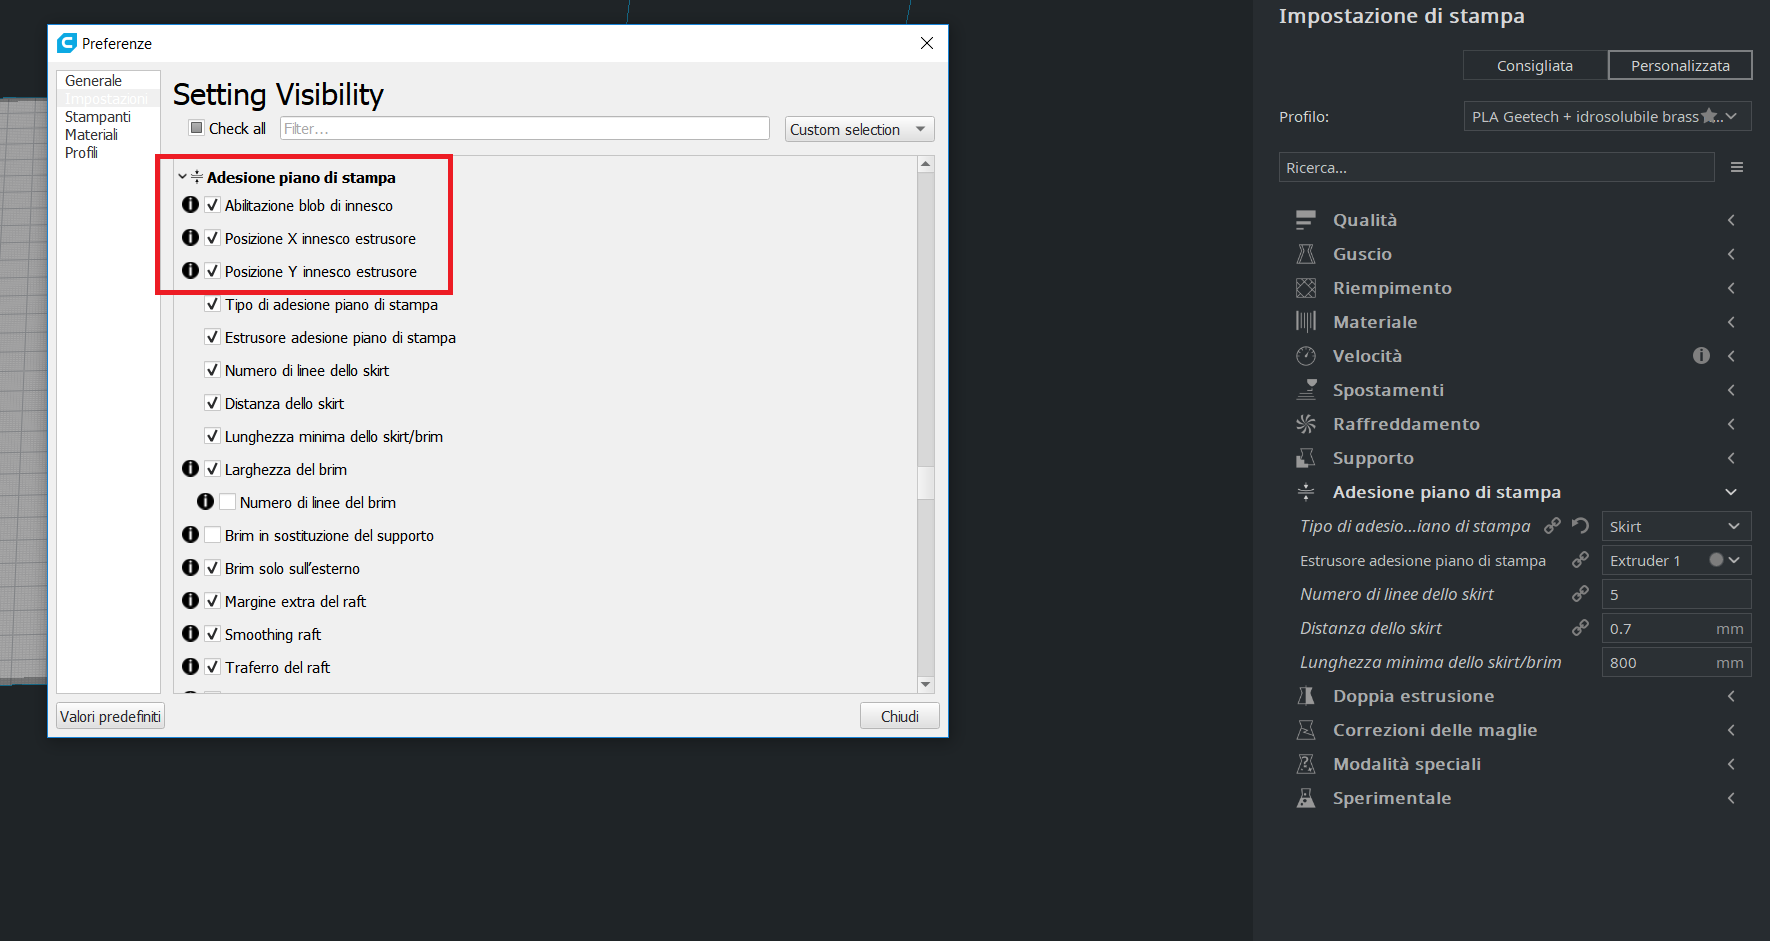Click the Riempimento category icon
This screenshot has height=941, width=1770.
[x=1306, y=288]
